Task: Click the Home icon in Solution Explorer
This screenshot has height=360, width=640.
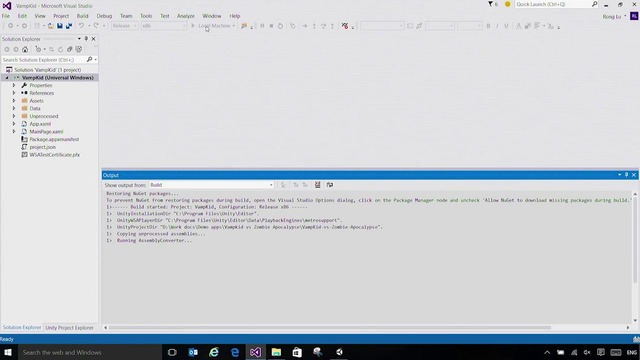Action: 25,49
